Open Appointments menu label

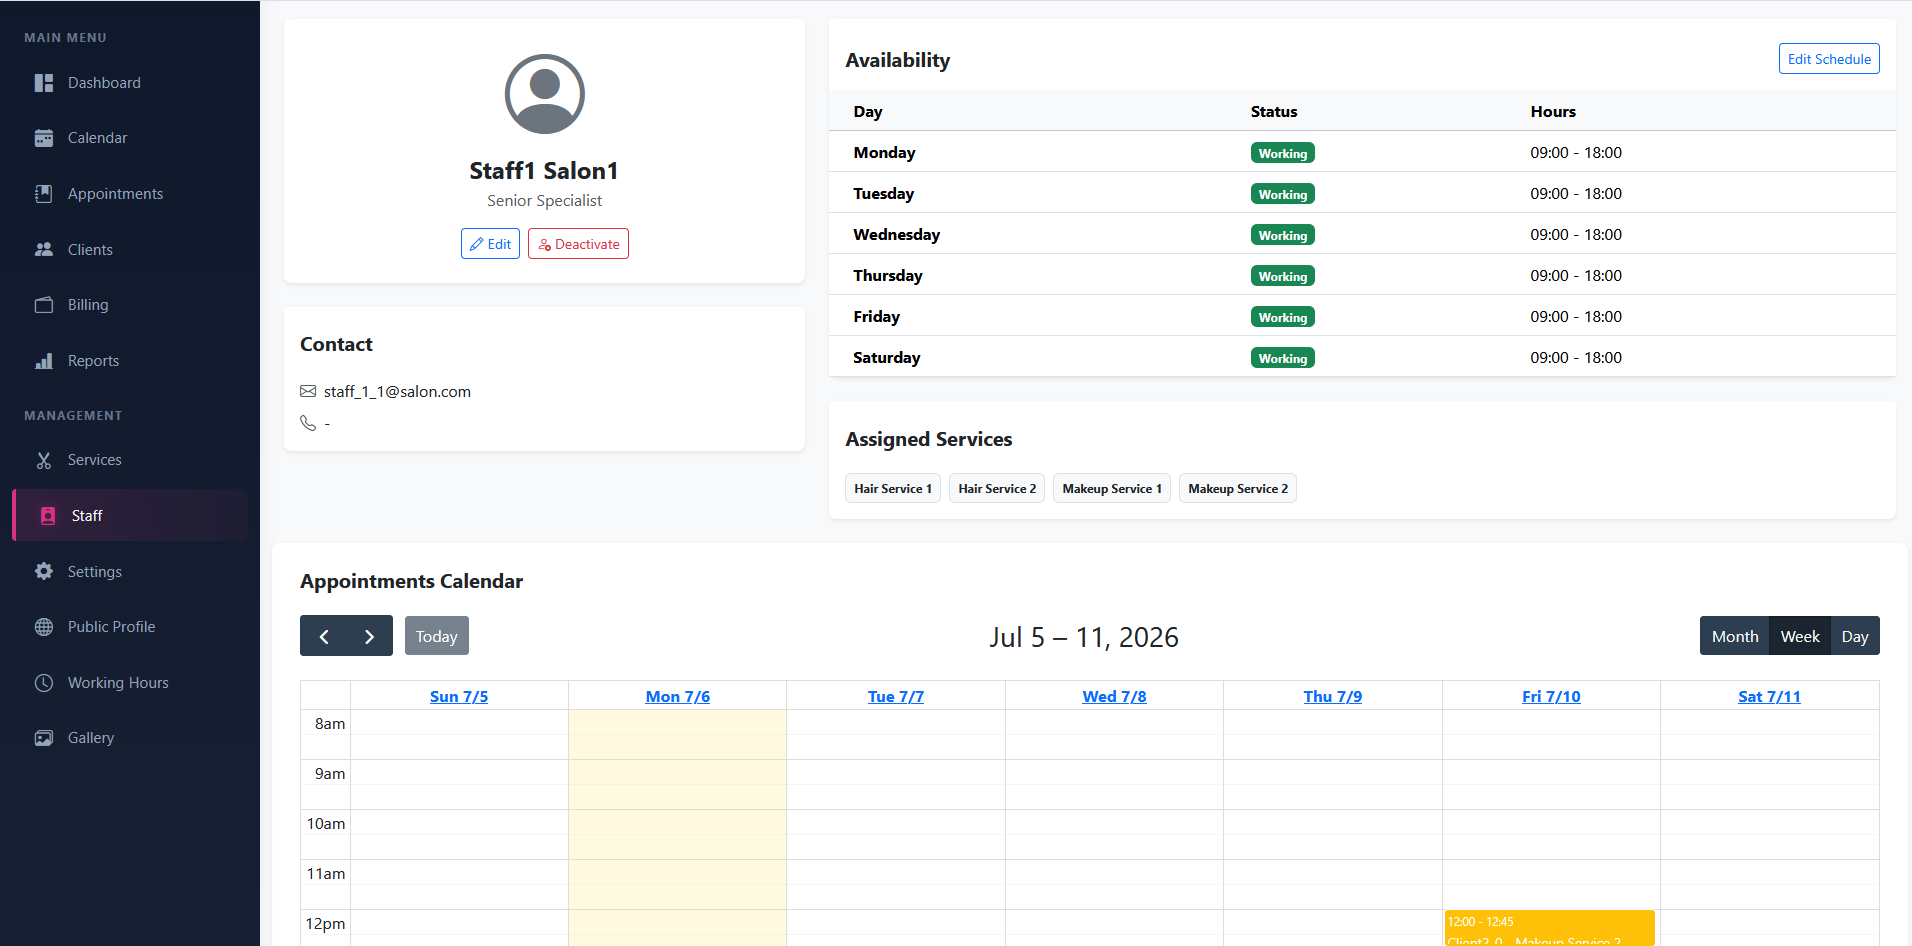pos(115,194)
